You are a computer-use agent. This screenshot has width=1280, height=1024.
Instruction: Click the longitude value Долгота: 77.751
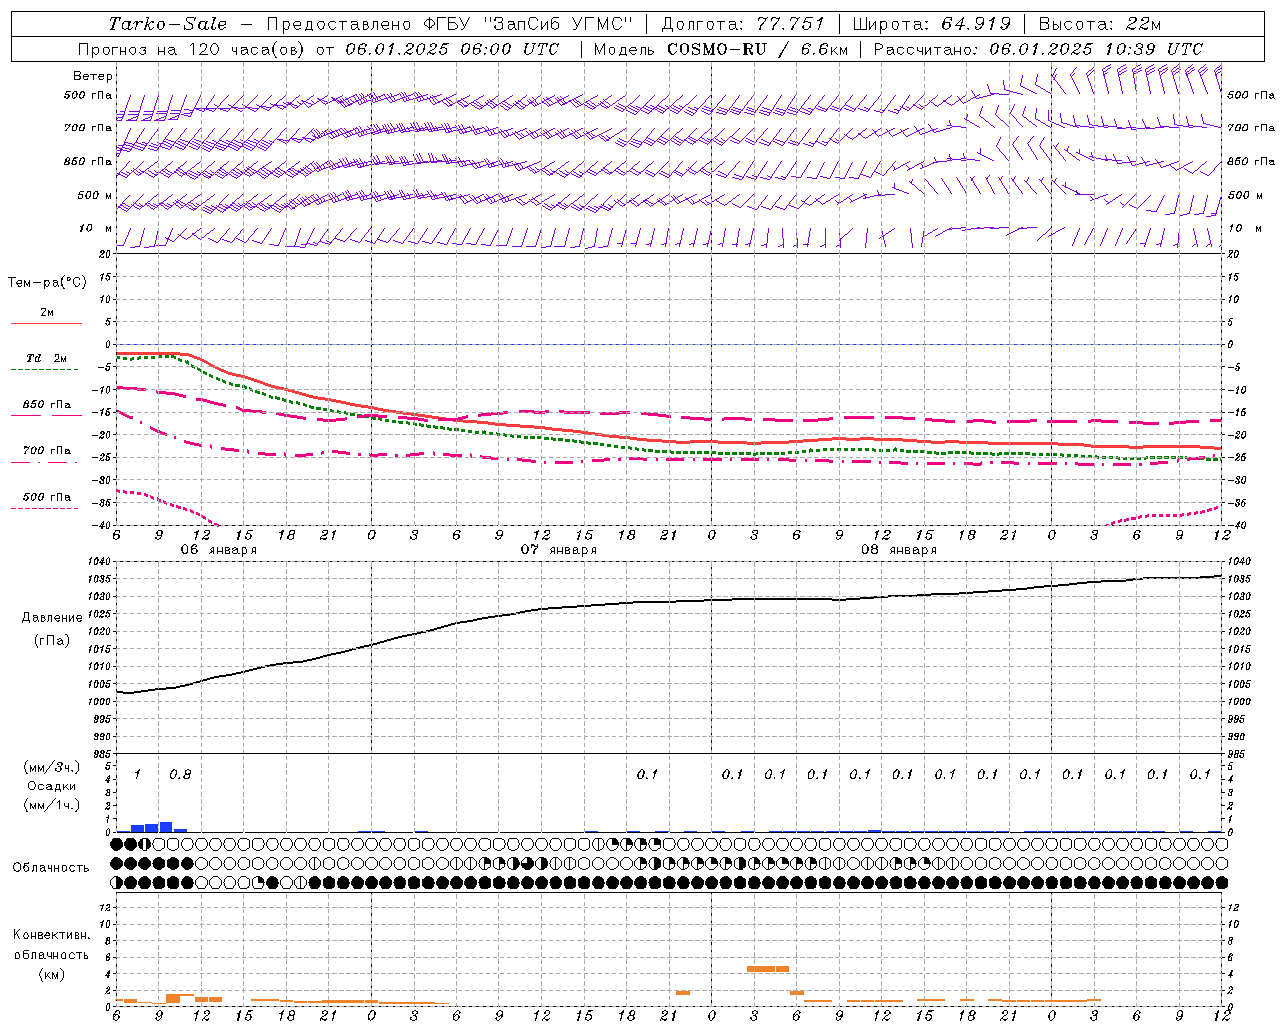tap(743, 24)
